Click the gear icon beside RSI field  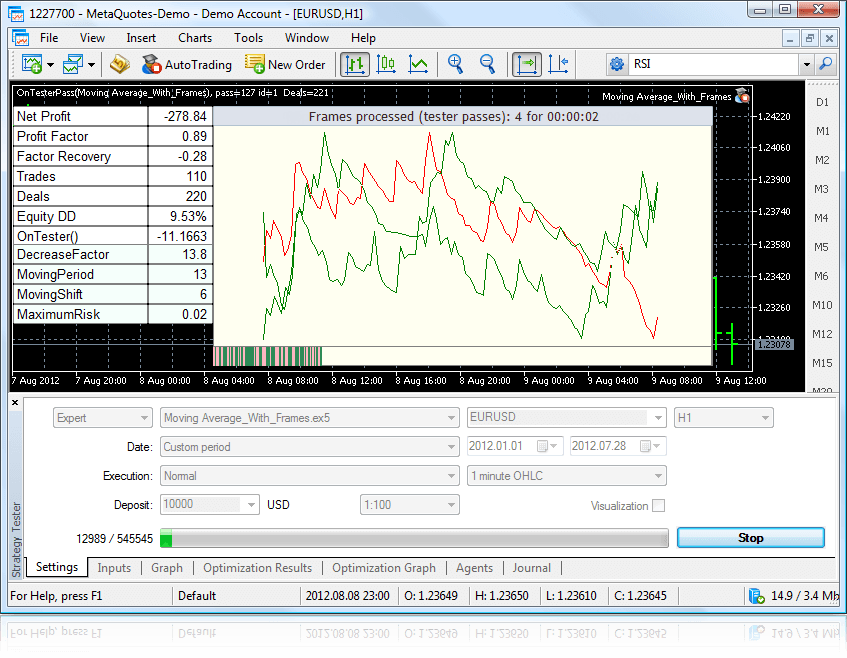pyautogui.click(x=616, y=64)
